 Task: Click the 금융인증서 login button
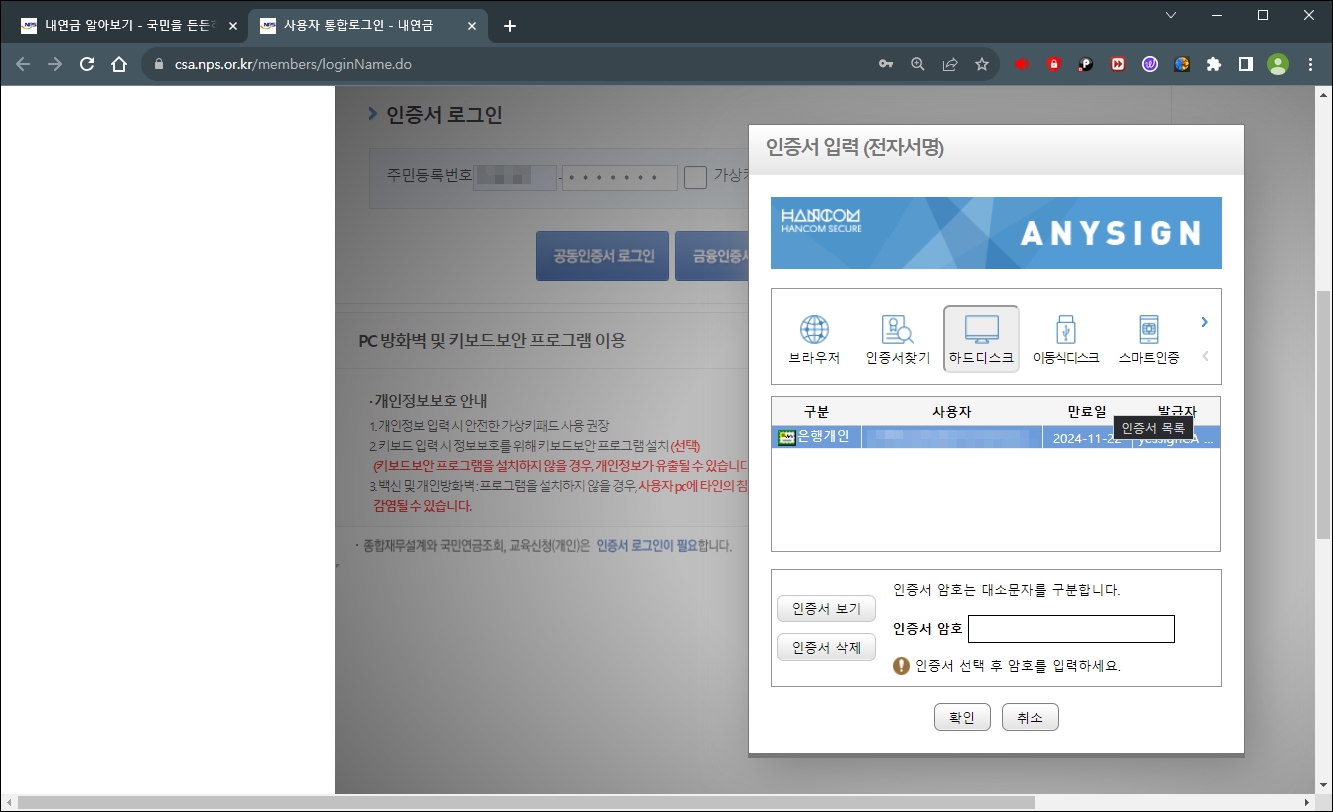[712, 256]
